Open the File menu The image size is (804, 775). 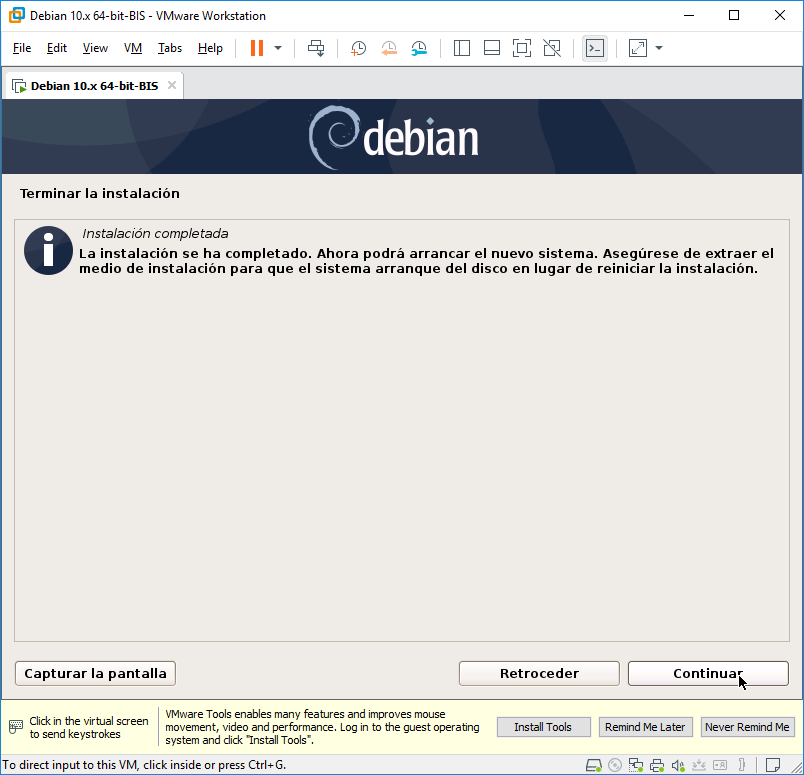22,48
